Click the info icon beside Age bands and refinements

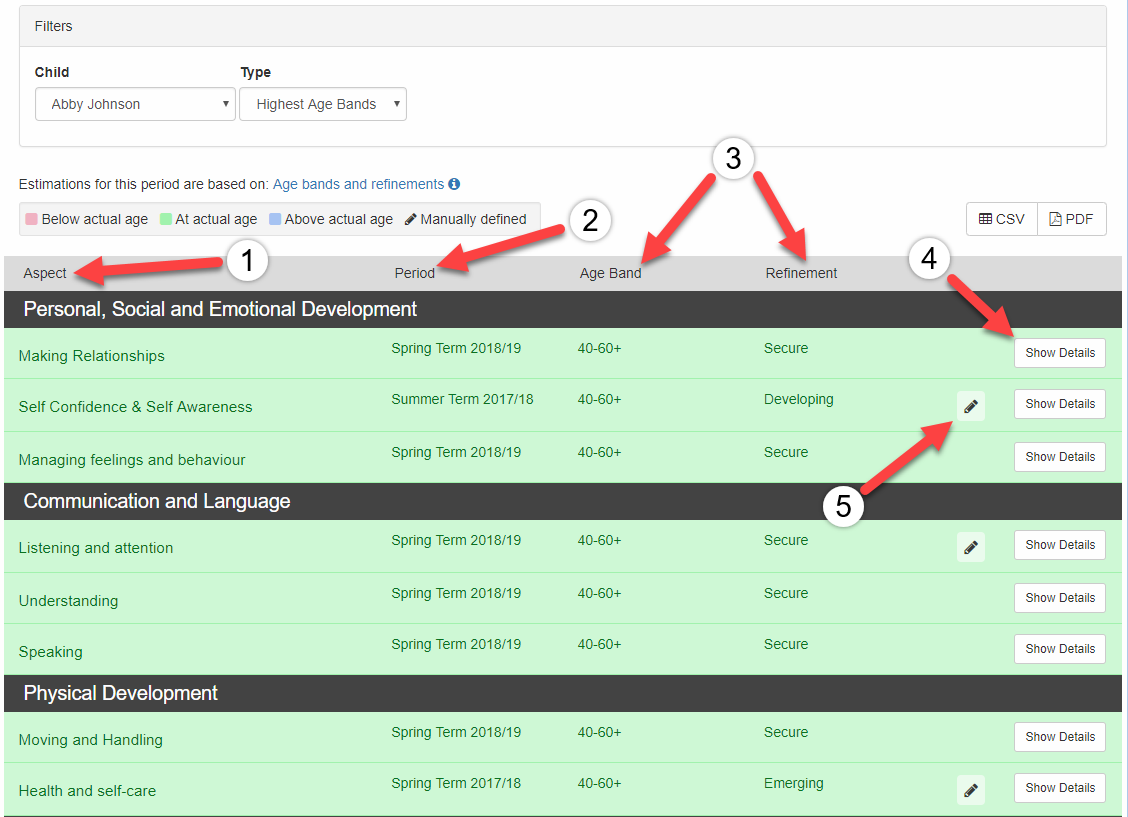[x=454, y=184]
